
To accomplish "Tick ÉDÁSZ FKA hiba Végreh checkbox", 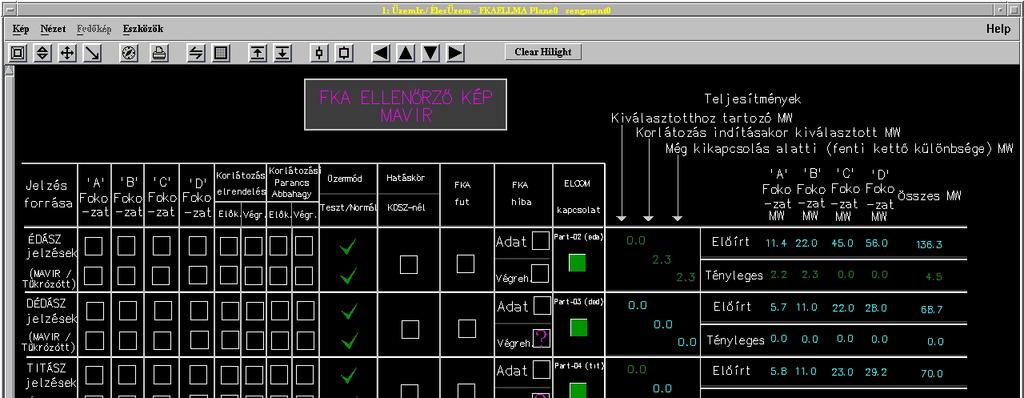I will point(539,273).
